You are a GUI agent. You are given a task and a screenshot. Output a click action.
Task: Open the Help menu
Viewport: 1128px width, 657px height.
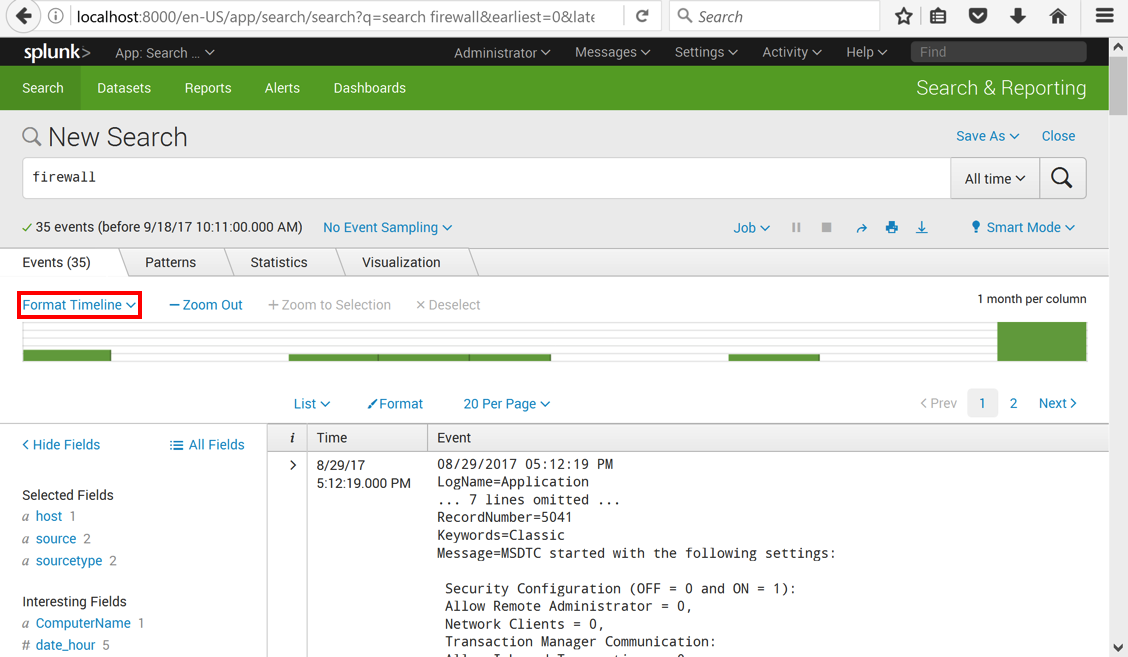tap(866, 52)
